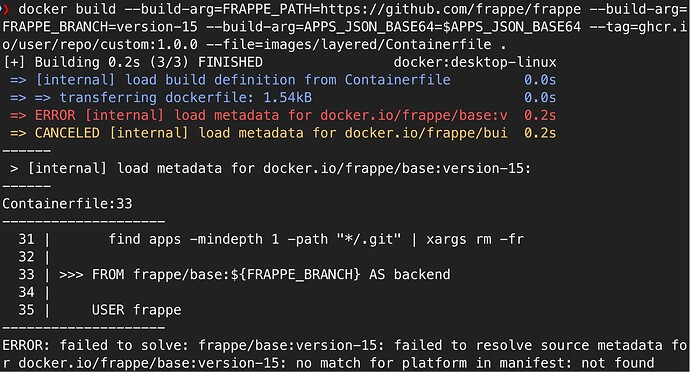
Task: Click the Containerfile:33 reference
Action: click(67, 204)
